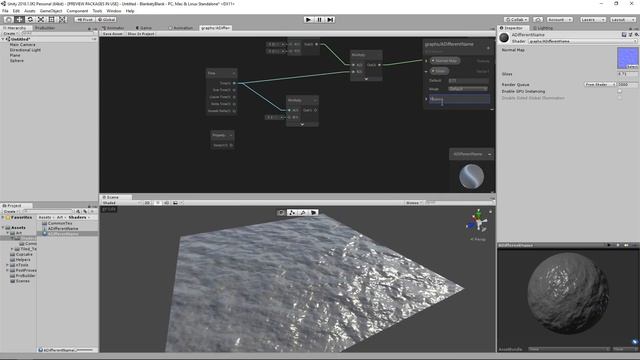Open the Component menu

tap(77, 11)
